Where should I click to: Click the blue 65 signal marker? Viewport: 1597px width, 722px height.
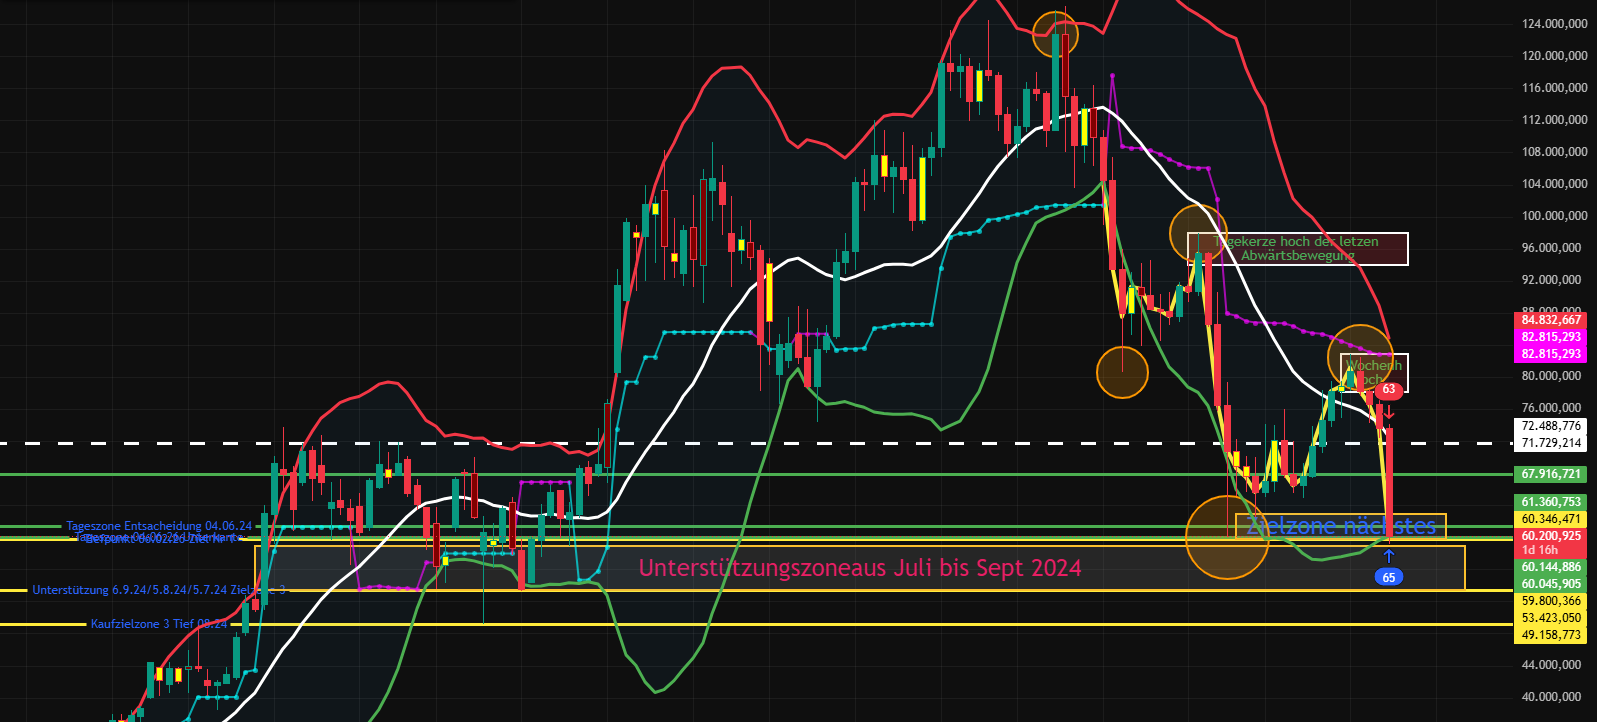(x=1389, y=577)
